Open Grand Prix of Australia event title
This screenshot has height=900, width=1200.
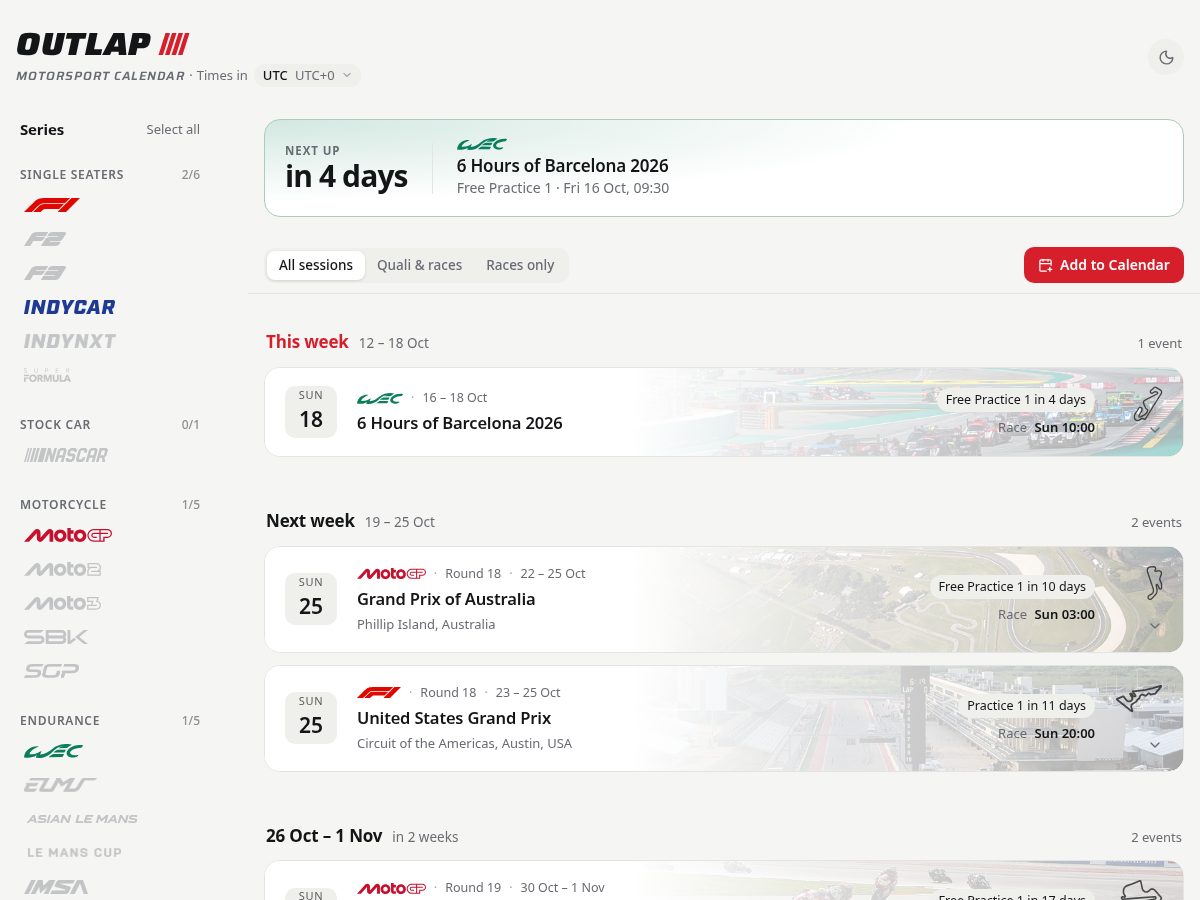click(446, 599)
